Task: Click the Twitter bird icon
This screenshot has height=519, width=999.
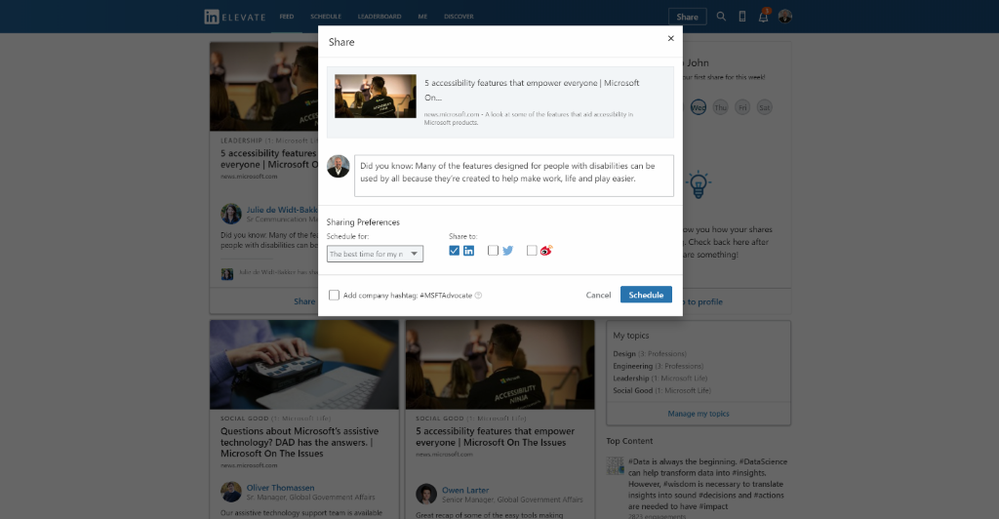Action: [508, 251]
